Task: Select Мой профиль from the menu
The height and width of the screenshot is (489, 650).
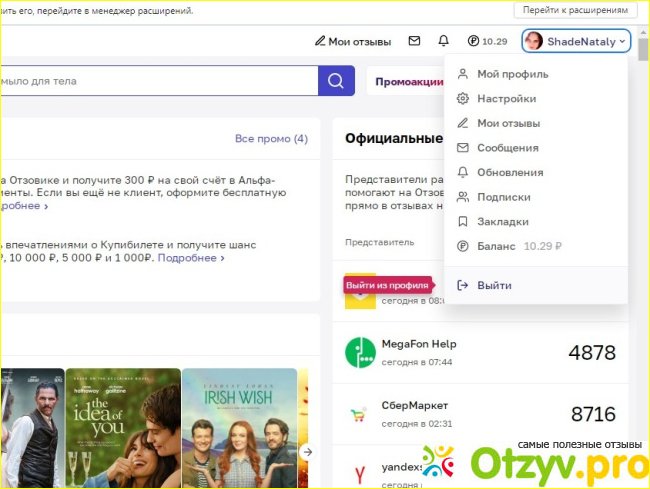Action: coord(512,74)
